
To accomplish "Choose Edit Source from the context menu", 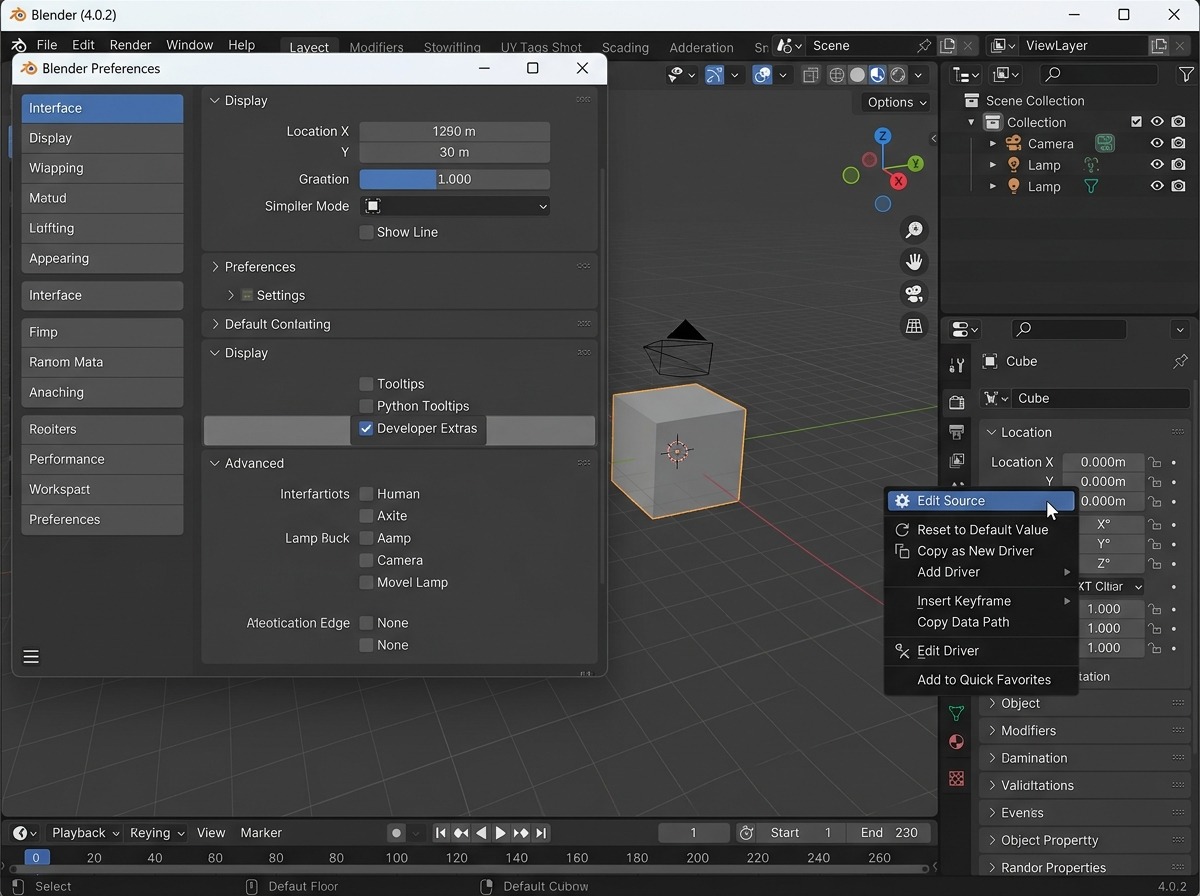I will [x=981, y=501].
